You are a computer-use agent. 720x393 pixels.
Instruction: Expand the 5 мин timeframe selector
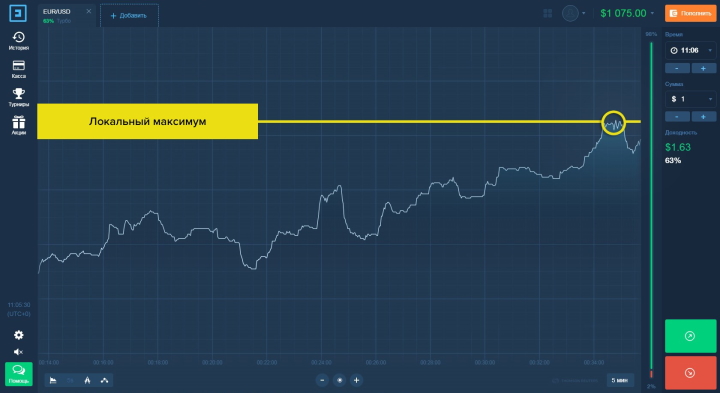coord(620,380)
